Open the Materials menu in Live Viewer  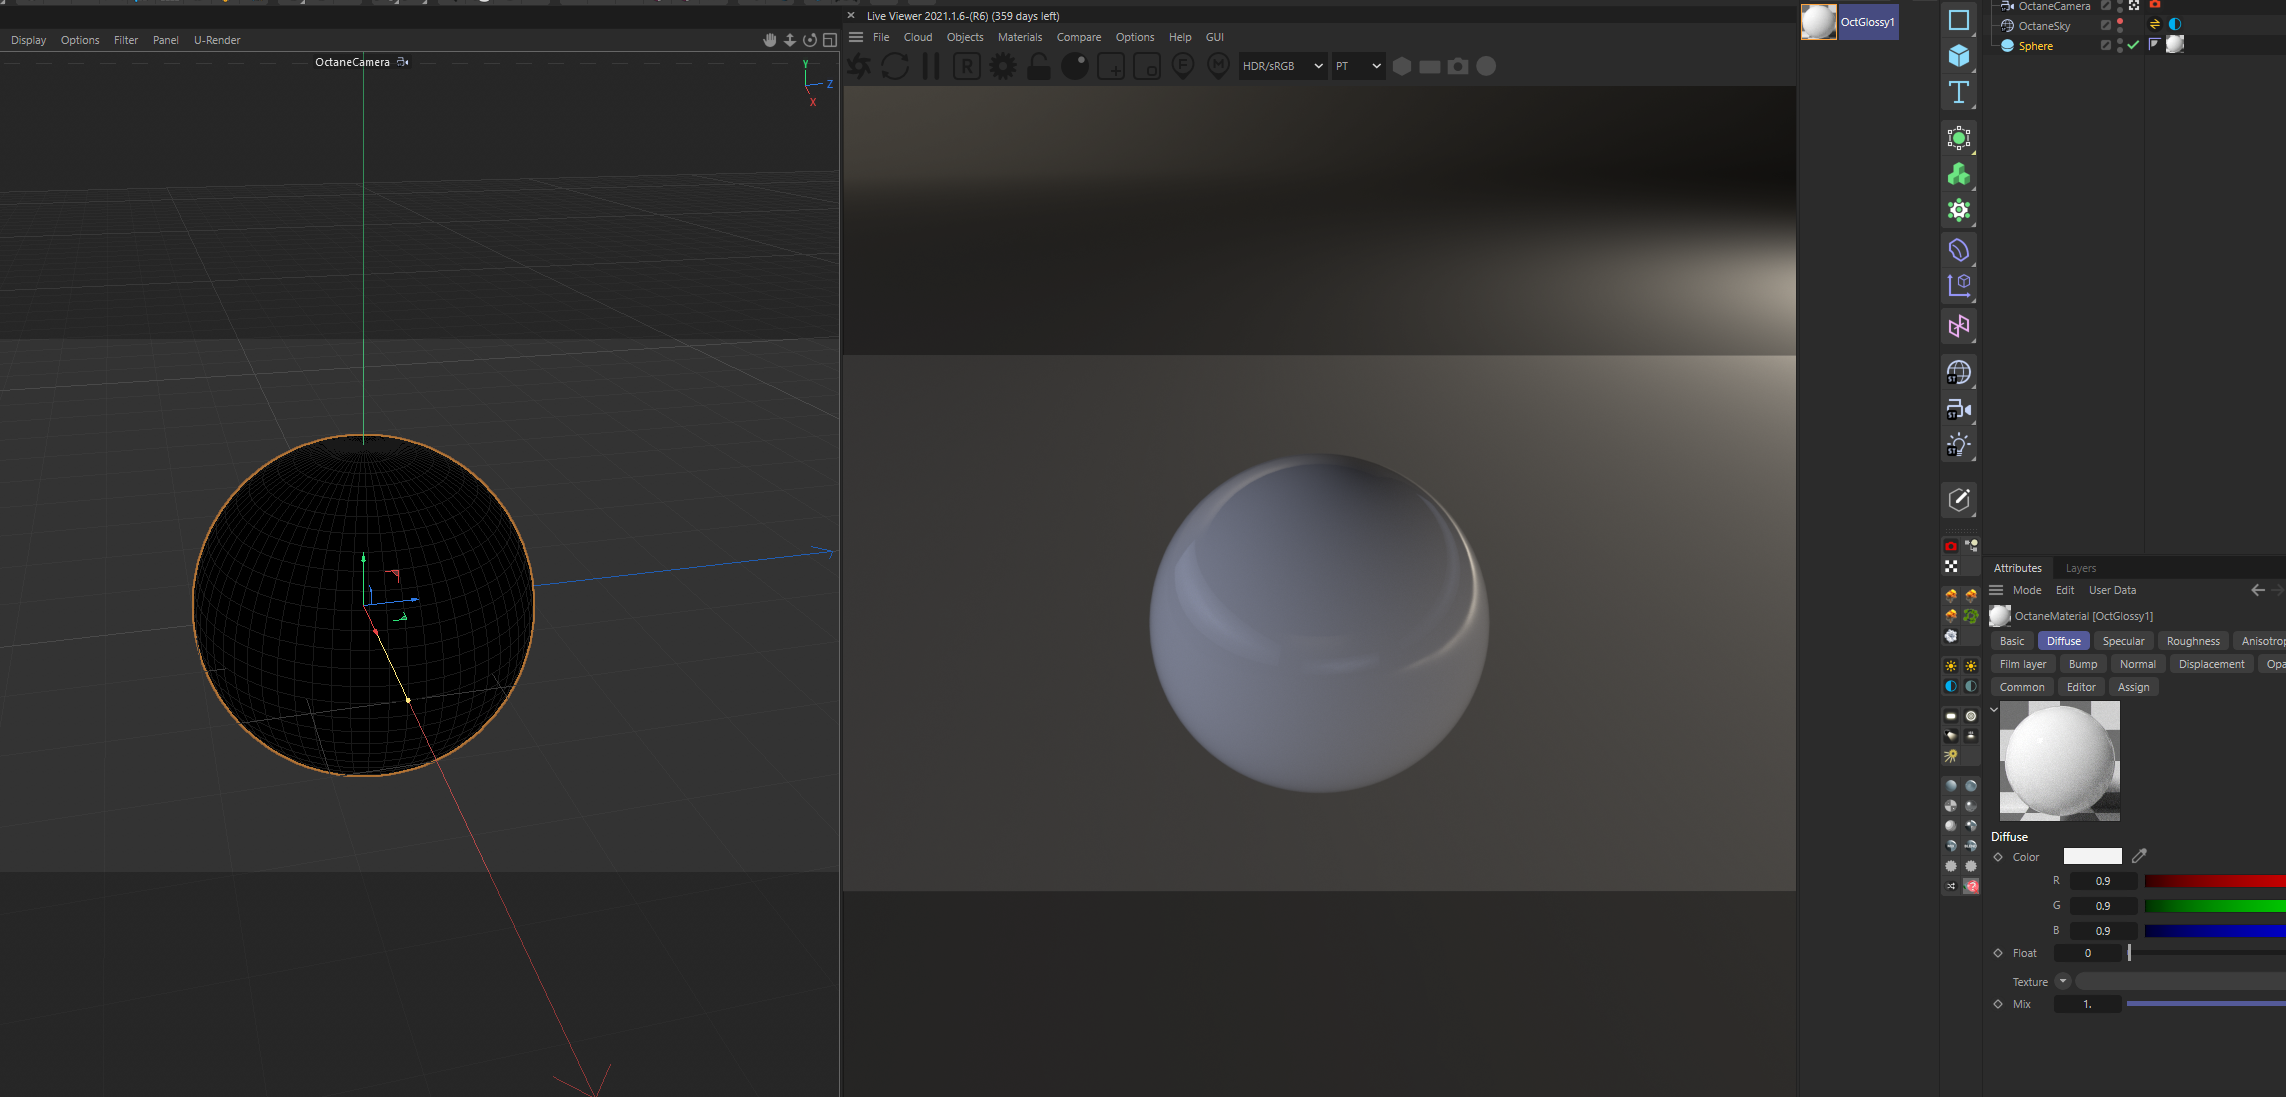point(1019,37)
